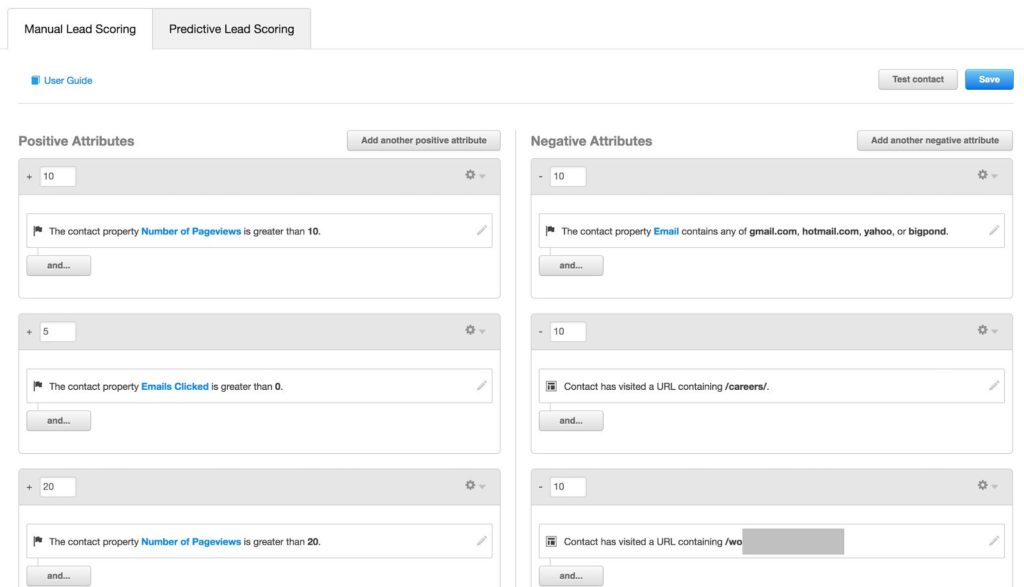Open gear settings for /wo URL rule

tap(987, 485)
